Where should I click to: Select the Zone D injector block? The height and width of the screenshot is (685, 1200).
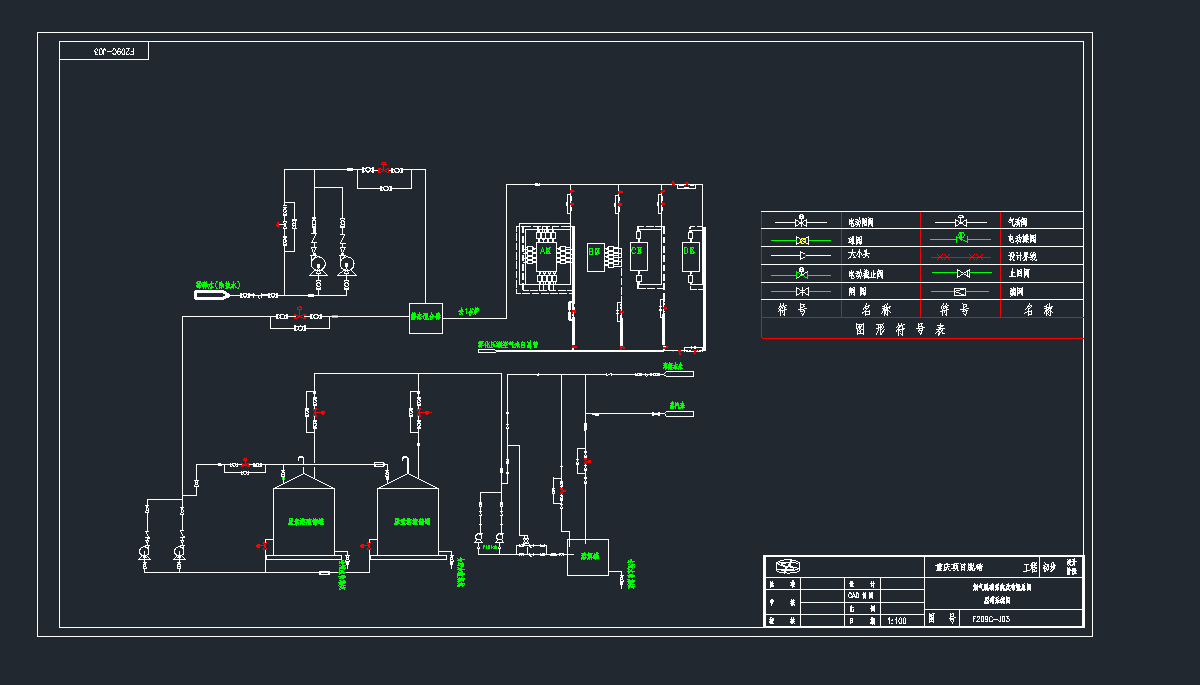pos(689,255)
